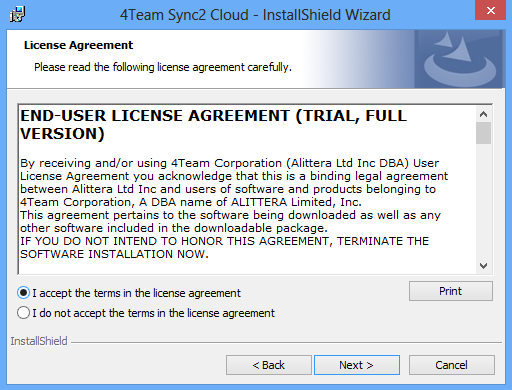Click the 4Team Sync2 Cloud title bar text
This screenshot has height=390, width=512.
tap(255, 15)
